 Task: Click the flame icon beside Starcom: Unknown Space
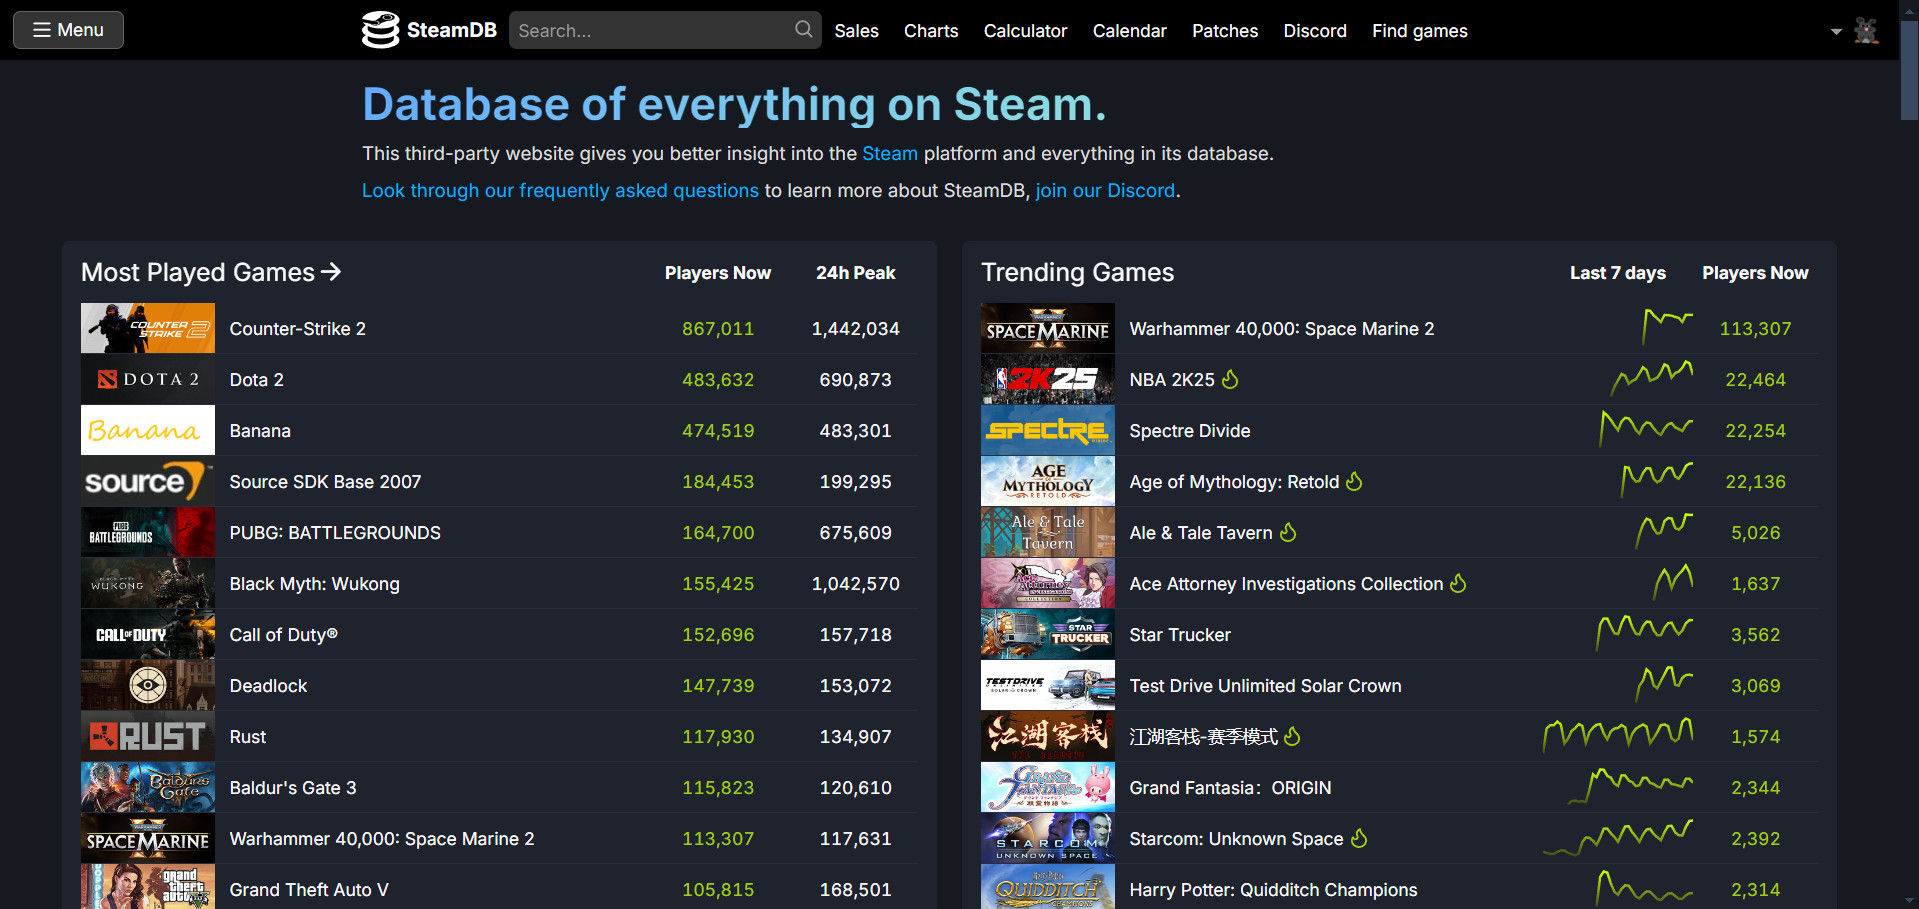point(1359,839)
